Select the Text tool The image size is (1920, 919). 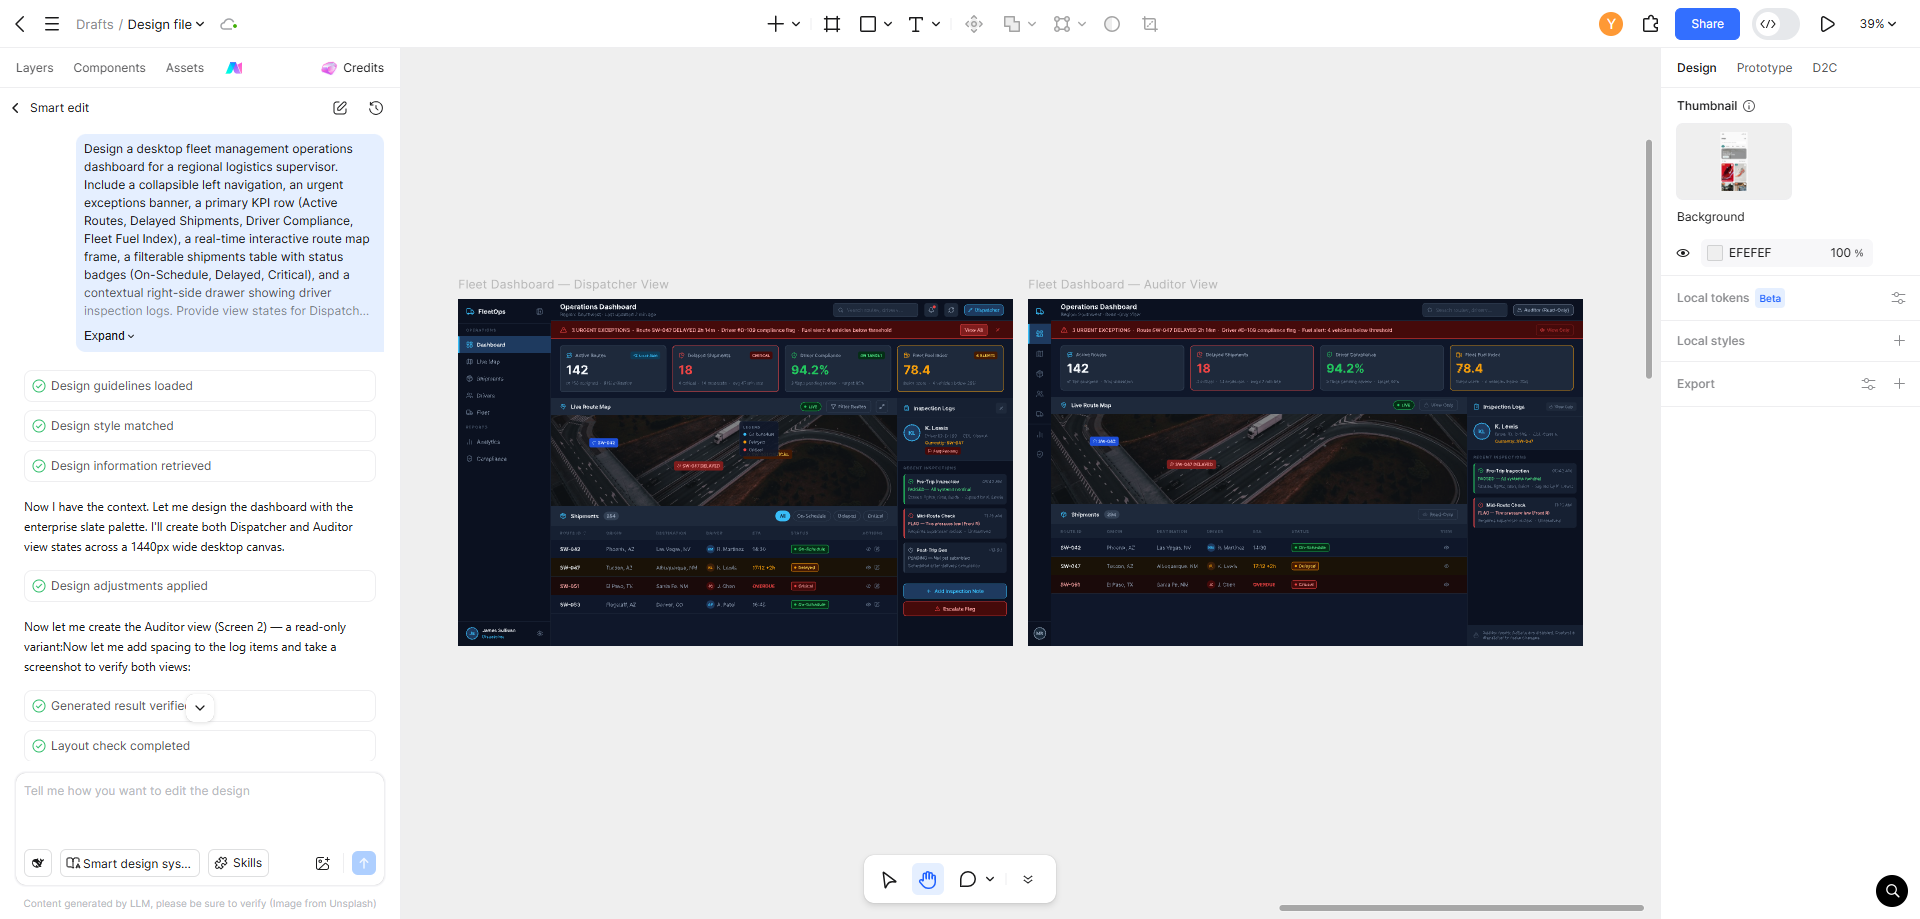click(915, 24)
